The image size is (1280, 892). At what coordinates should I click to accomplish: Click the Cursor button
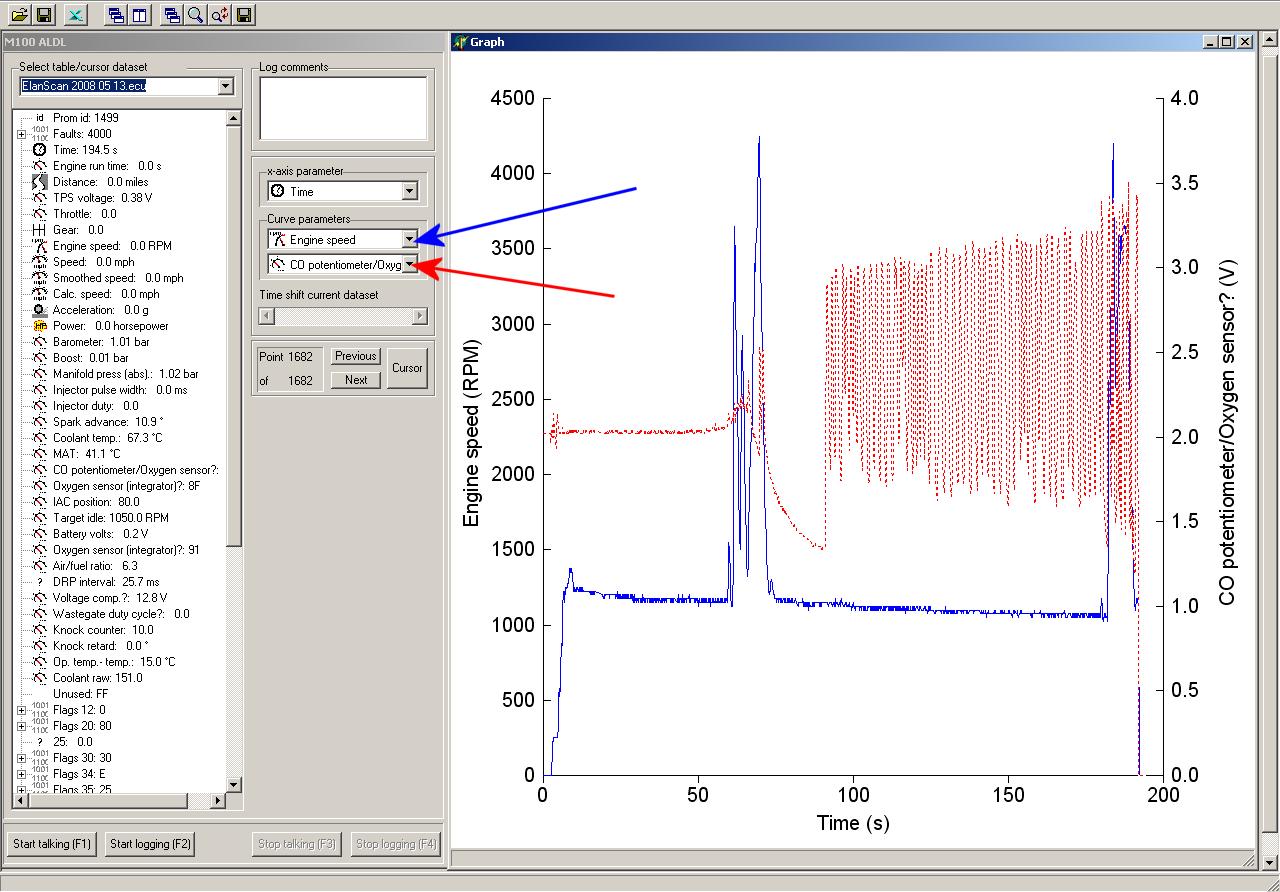pyautogui.click(x=407, y=368)
